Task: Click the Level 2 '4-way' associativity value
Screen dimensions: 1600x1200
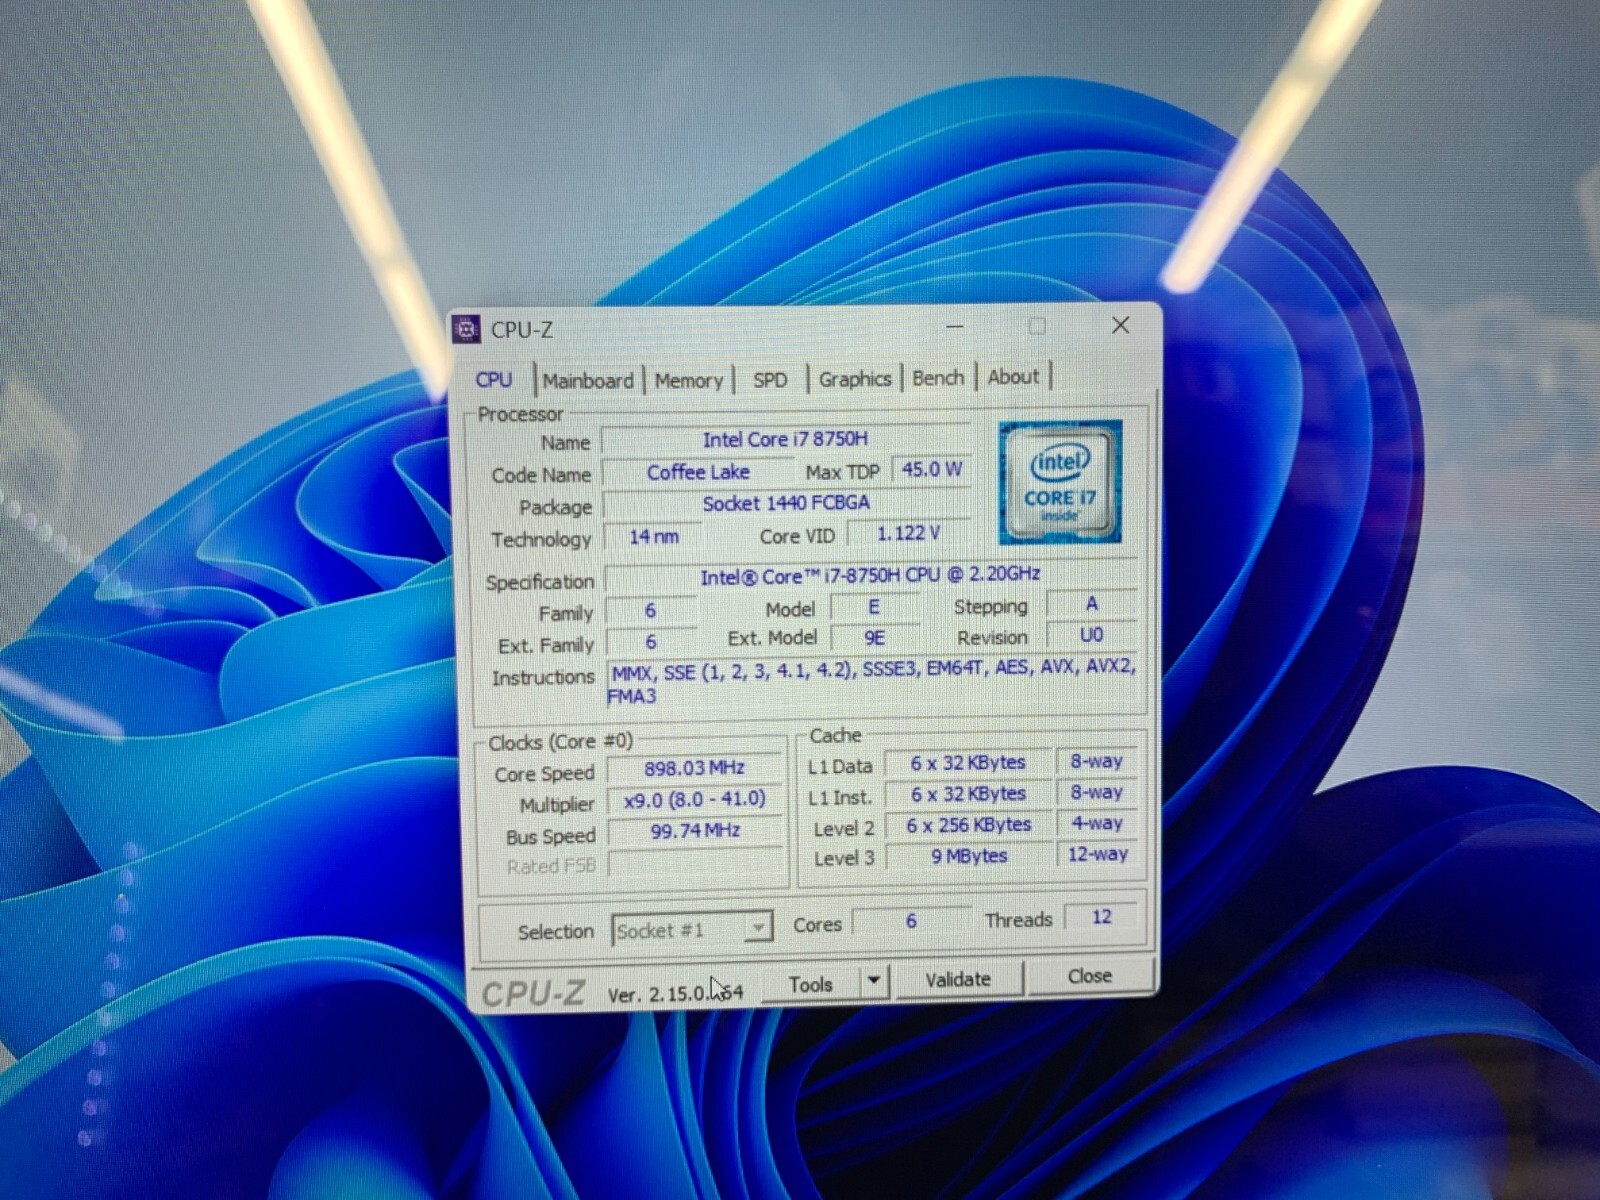Action: [x=1096, y=823]
